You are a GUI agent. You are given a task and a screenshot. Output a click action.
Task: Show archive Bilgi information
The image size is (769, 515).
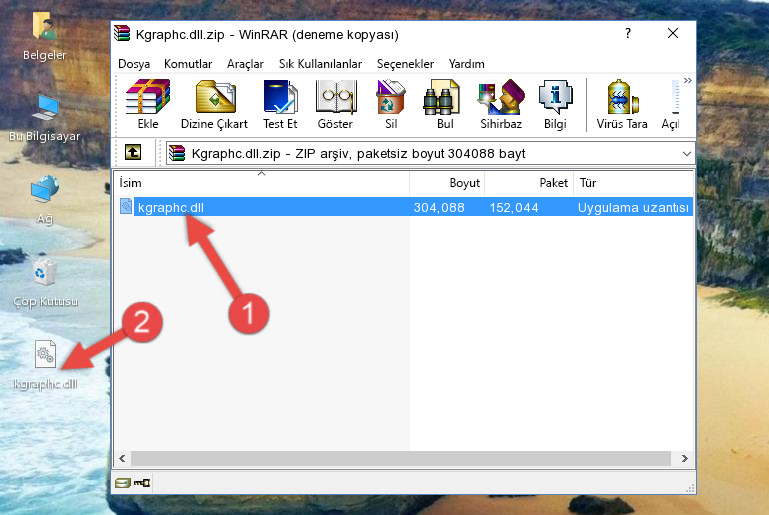pyautogui.click(x=555, y=104)
